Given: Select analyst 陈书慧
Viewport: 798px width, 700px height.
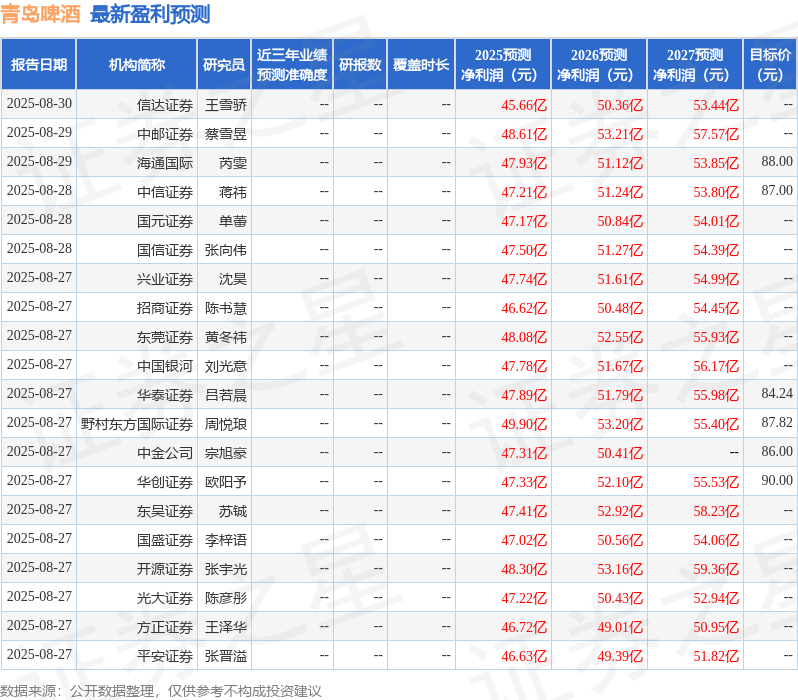Looking at the screenshot, I should pyautogui.click(x=226, y=309).
